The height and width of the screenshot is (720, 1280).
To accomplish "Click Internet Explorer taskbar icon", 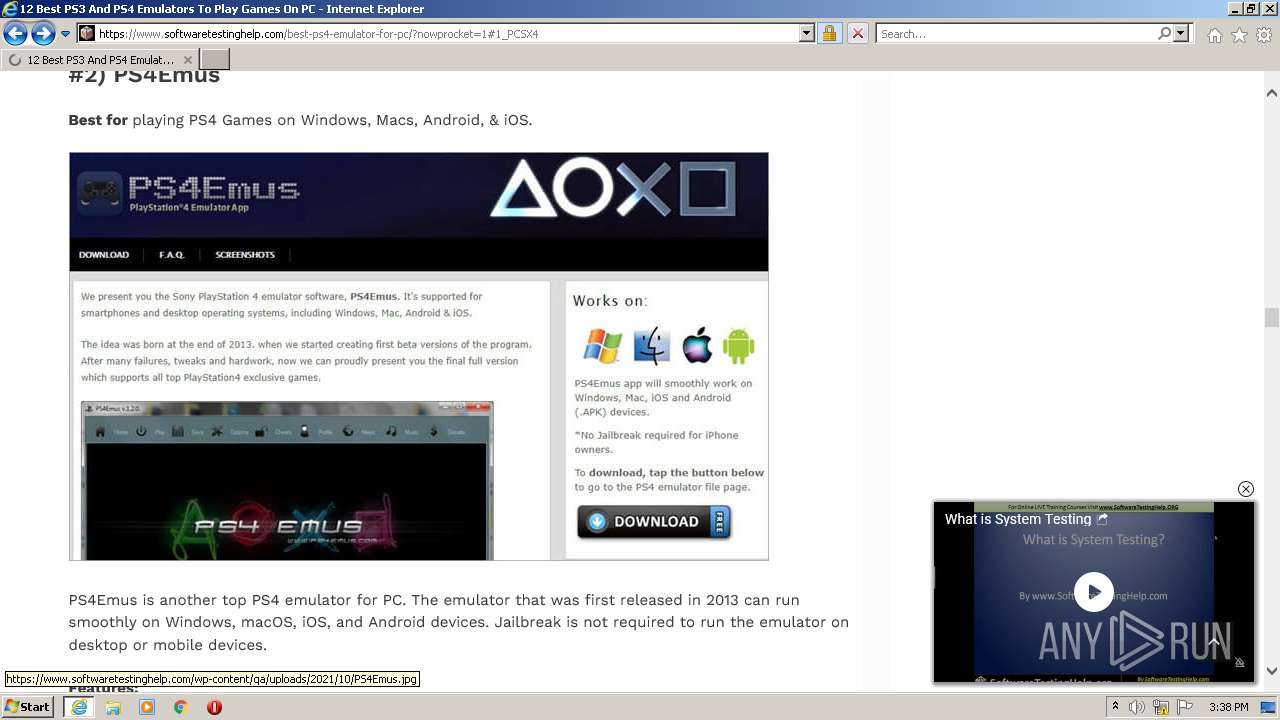I will pyautogui.click(x=79, y=706).
